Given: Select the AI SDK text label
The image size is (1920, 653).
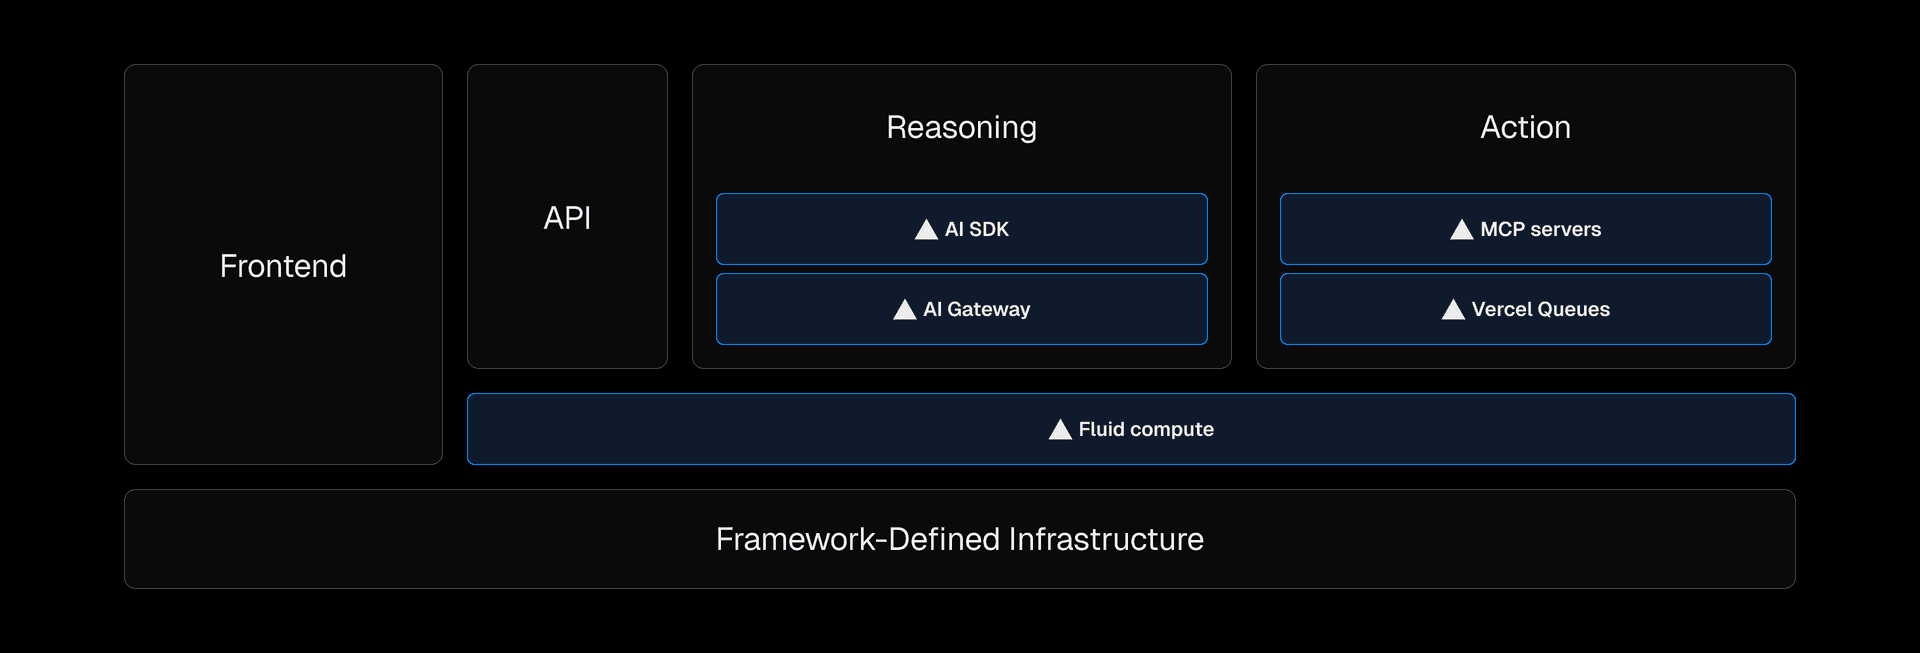Looking at the screenshot, I should [977, 229].
